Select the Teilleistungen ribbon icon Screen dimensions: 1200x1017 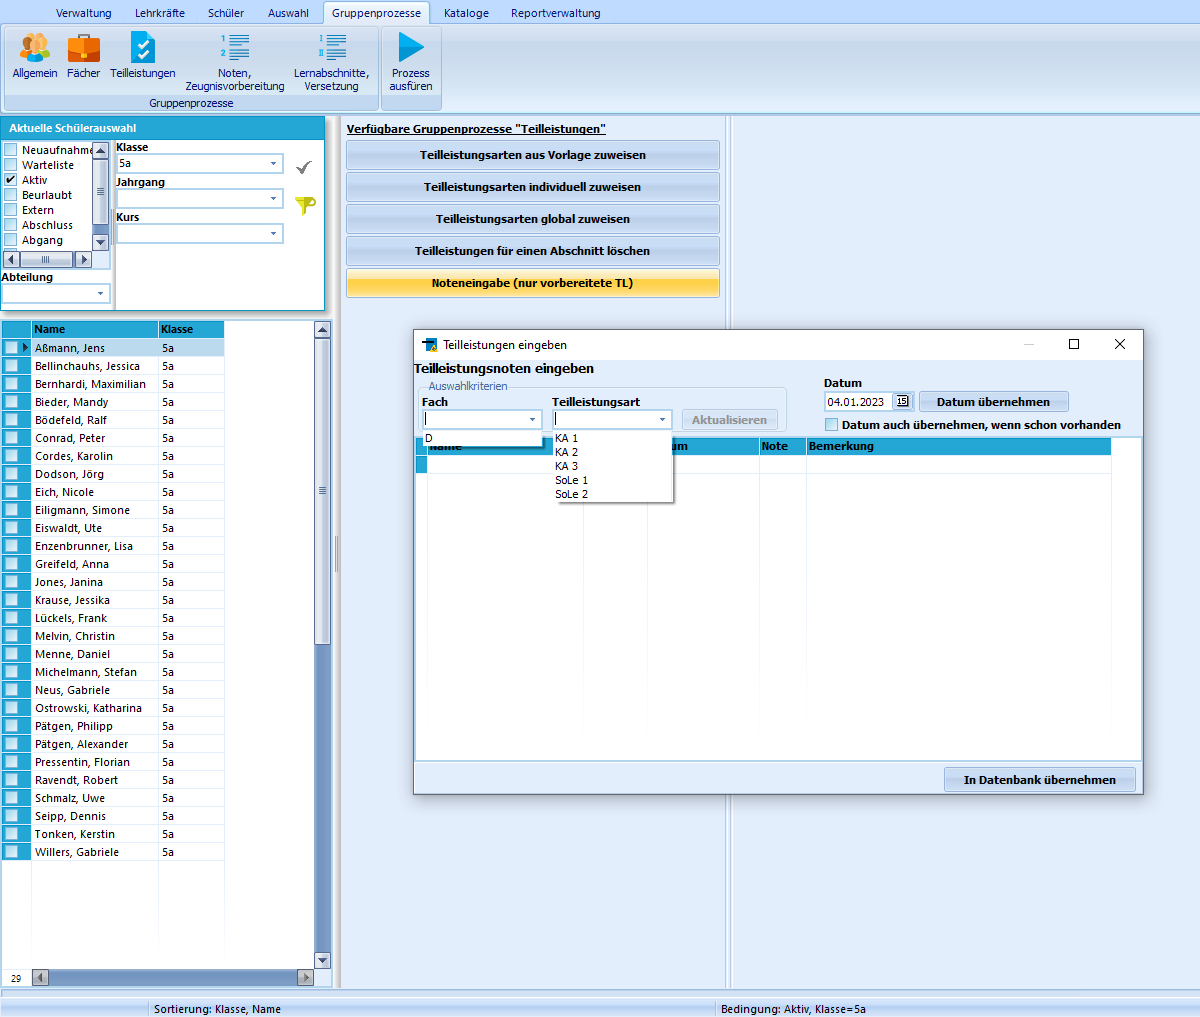pyautogui.click(x=143, y=56)
